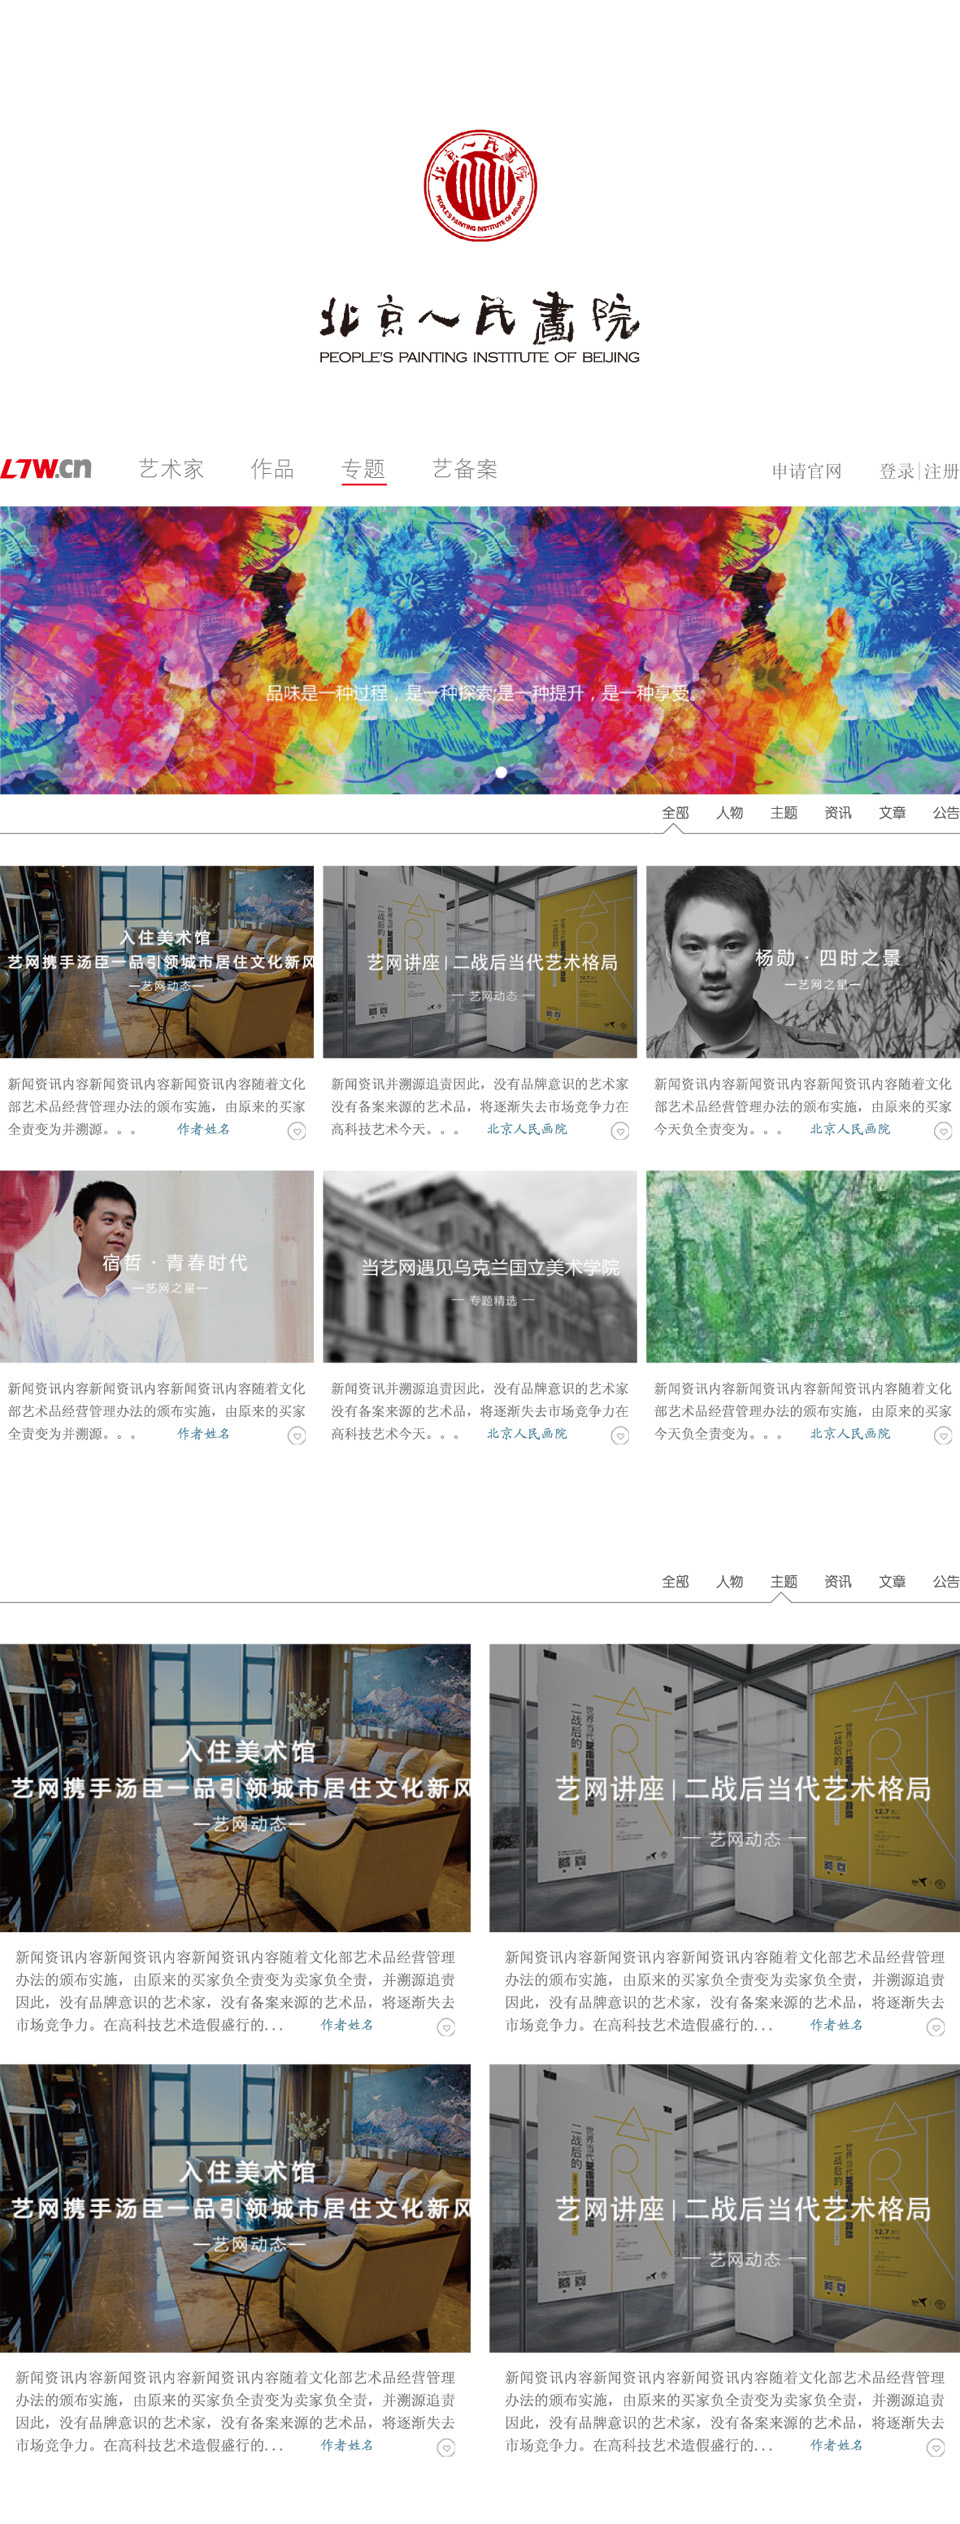
Task: Open the 杨勋·四时之景 portrait thumbnail
Action: click(802, 961)
